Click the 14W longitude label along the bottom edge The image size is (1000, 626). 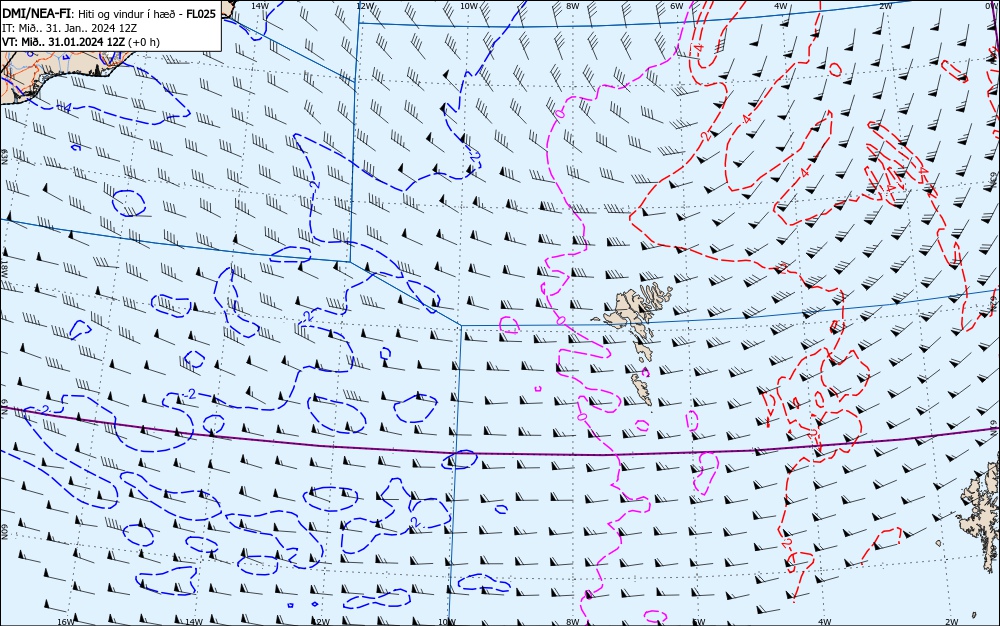tap(193, 622)
